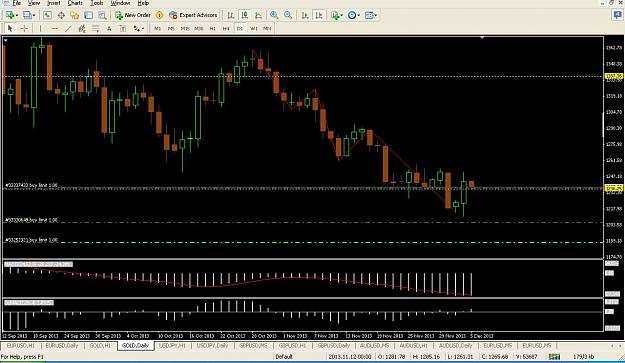Select the Crosshair tool
625x363 pixels.
point(24,28)
